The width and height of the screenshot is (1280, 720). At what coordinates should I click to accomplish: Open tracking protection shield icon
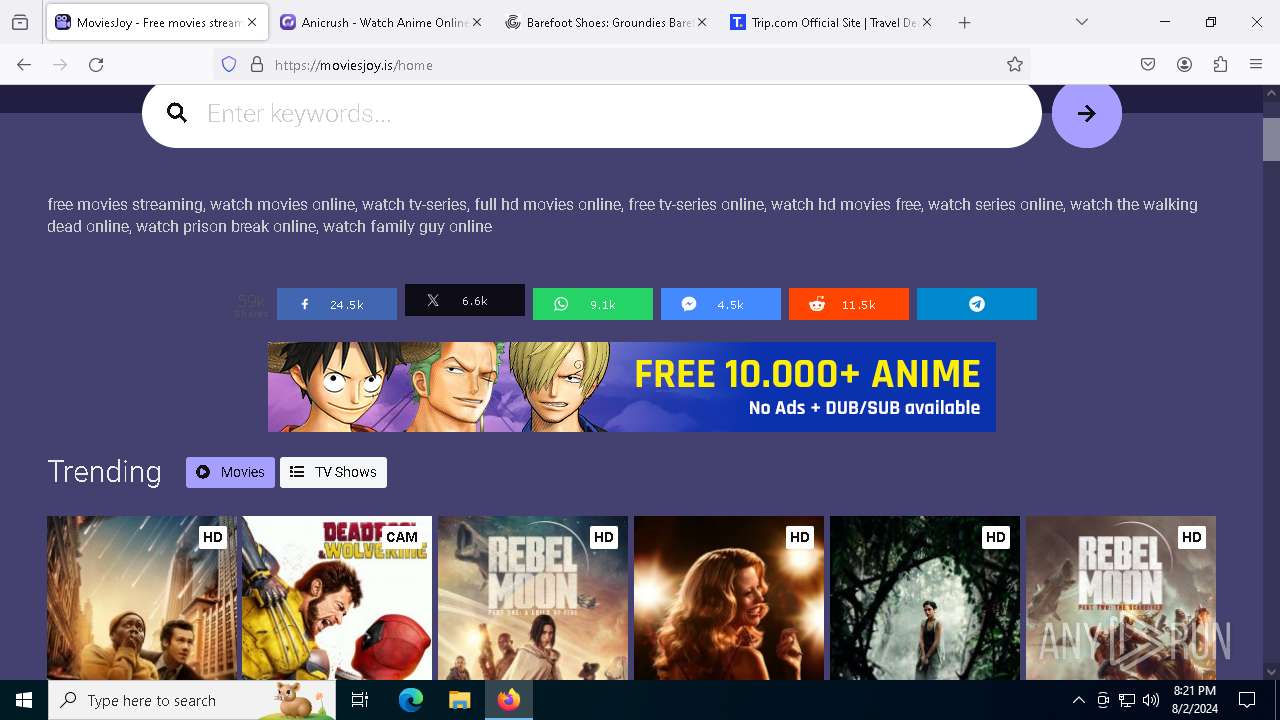tap(229, 65)
